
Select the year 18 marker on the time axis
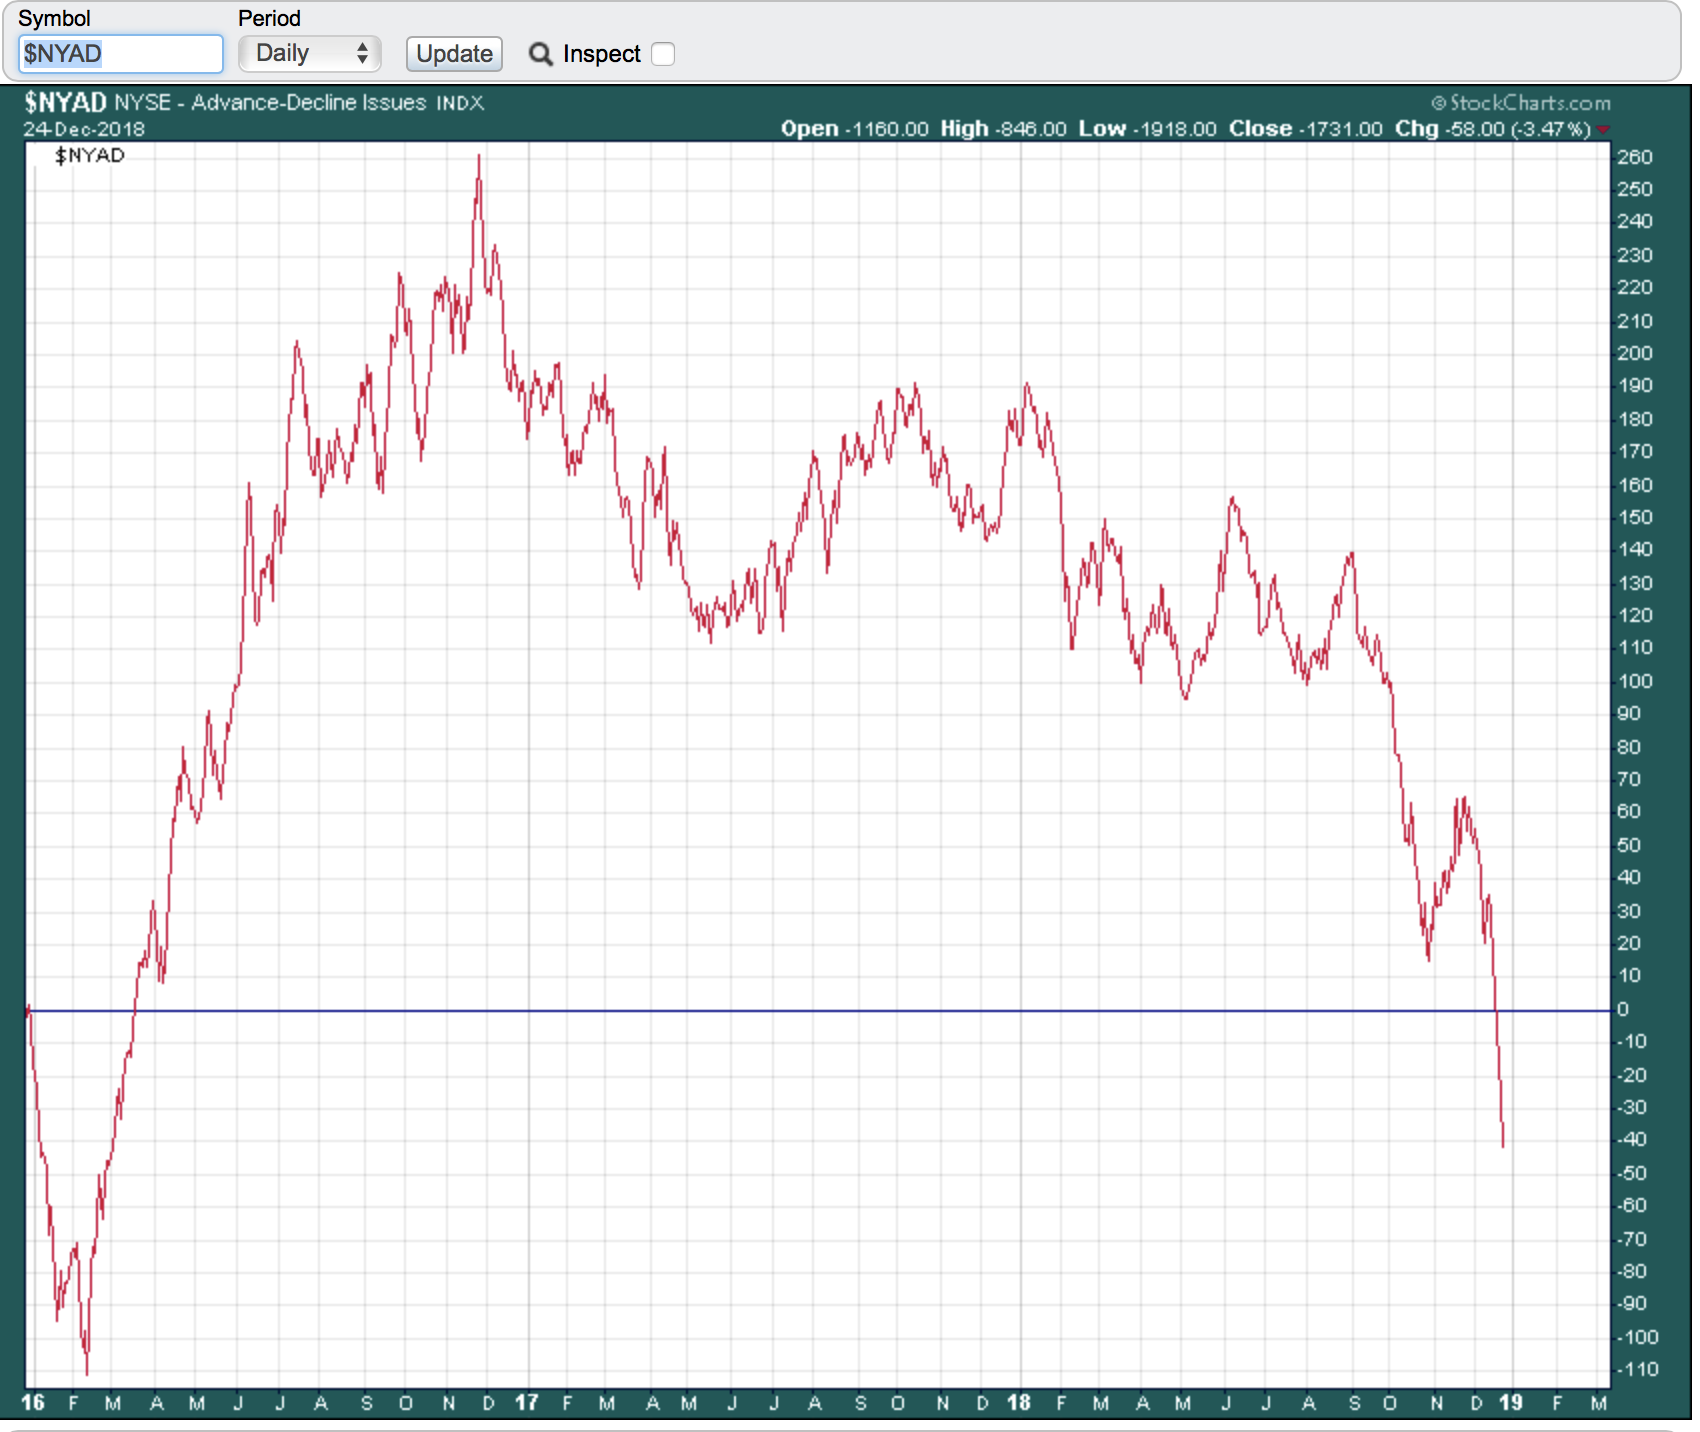[x=1018, y=1402]
